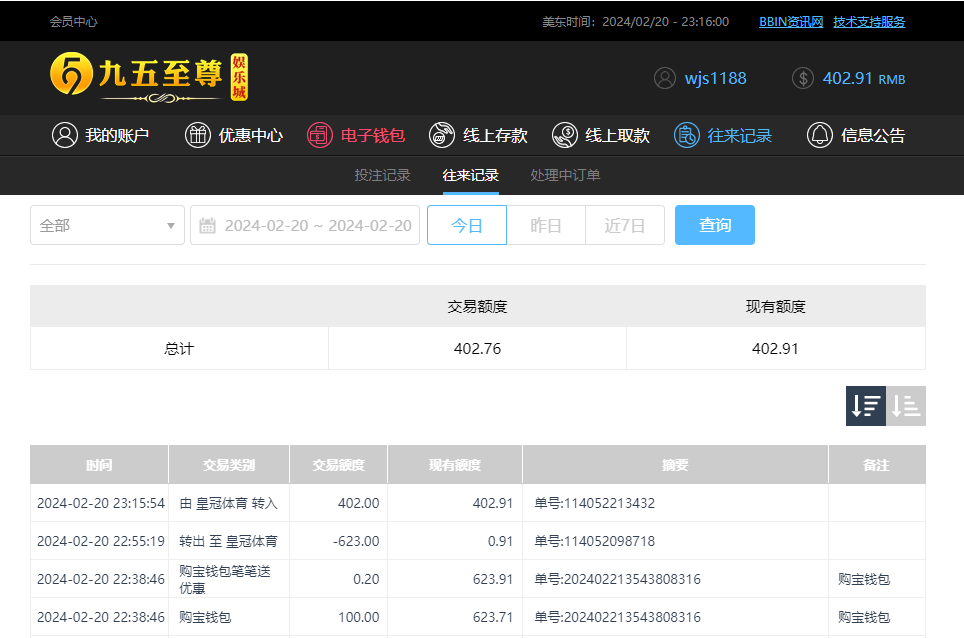Screen dimensions: 964x638
Task: Click the 九五至尊 site logo
Action: (148, 77)
